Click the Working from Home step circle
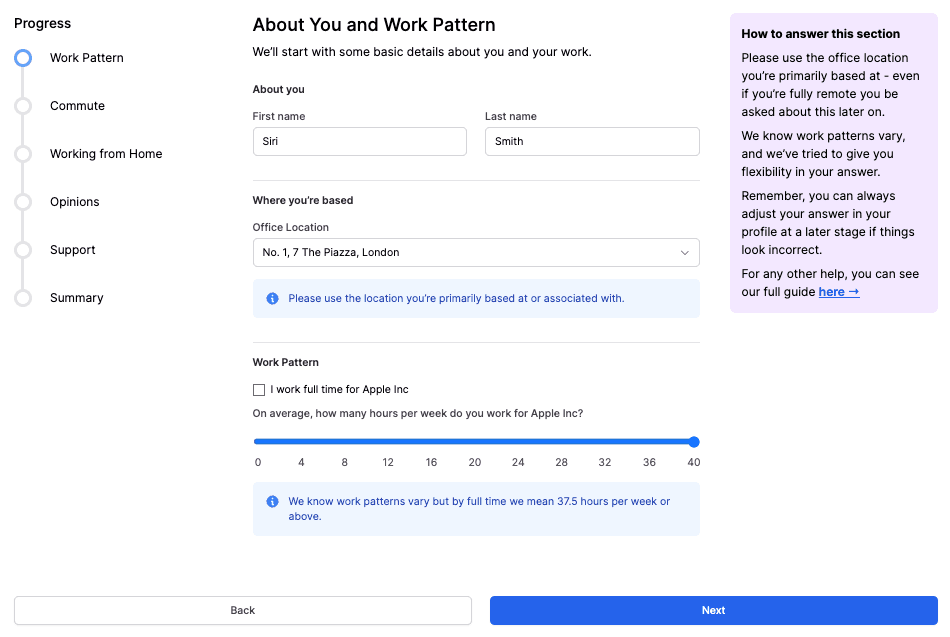 23,154
